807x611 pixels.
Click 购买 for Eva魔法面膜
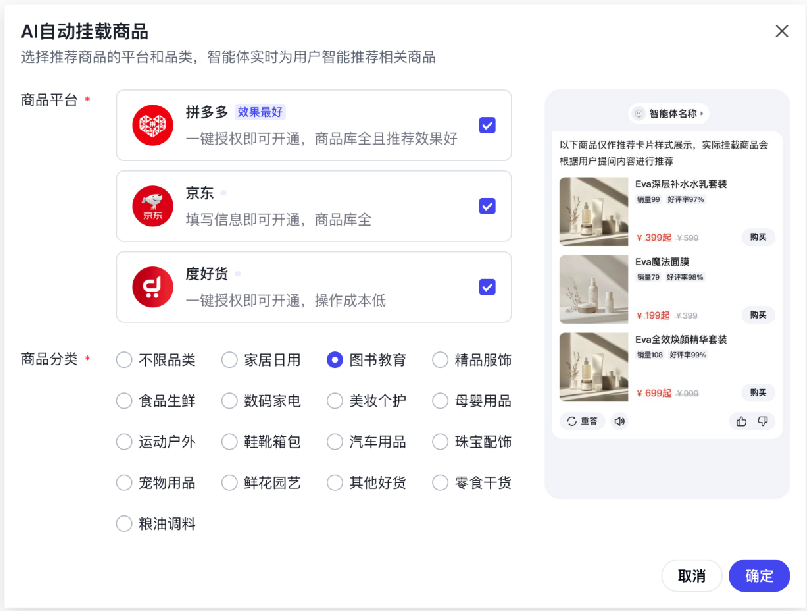[x=758, y=315]
